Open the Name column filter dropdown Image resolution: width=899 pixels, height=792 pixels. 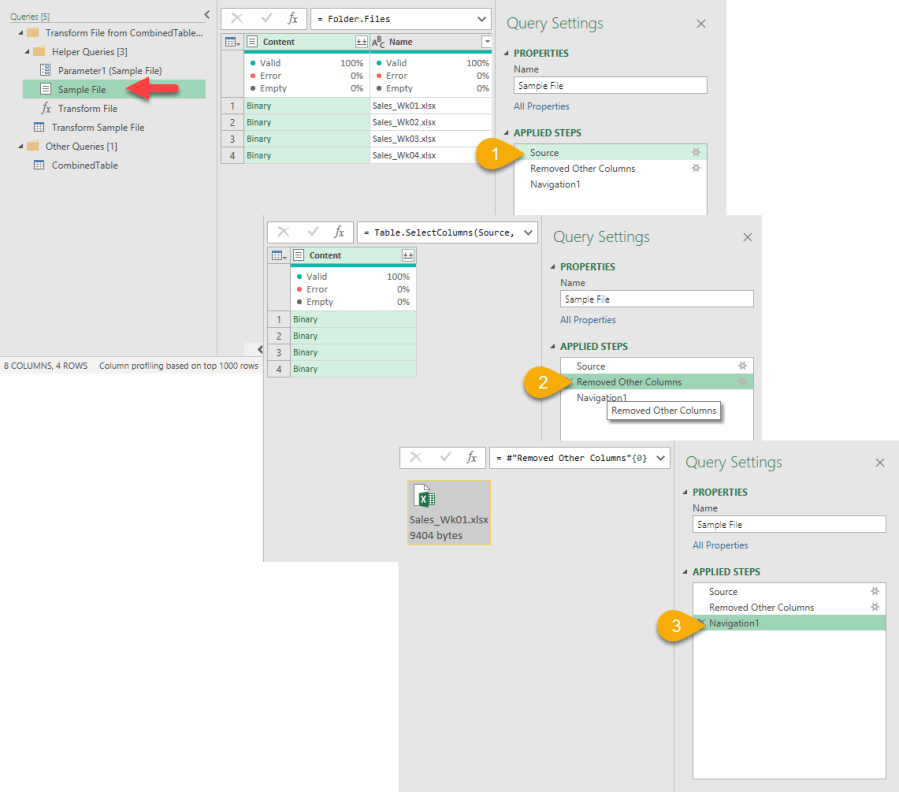point(486,41)
